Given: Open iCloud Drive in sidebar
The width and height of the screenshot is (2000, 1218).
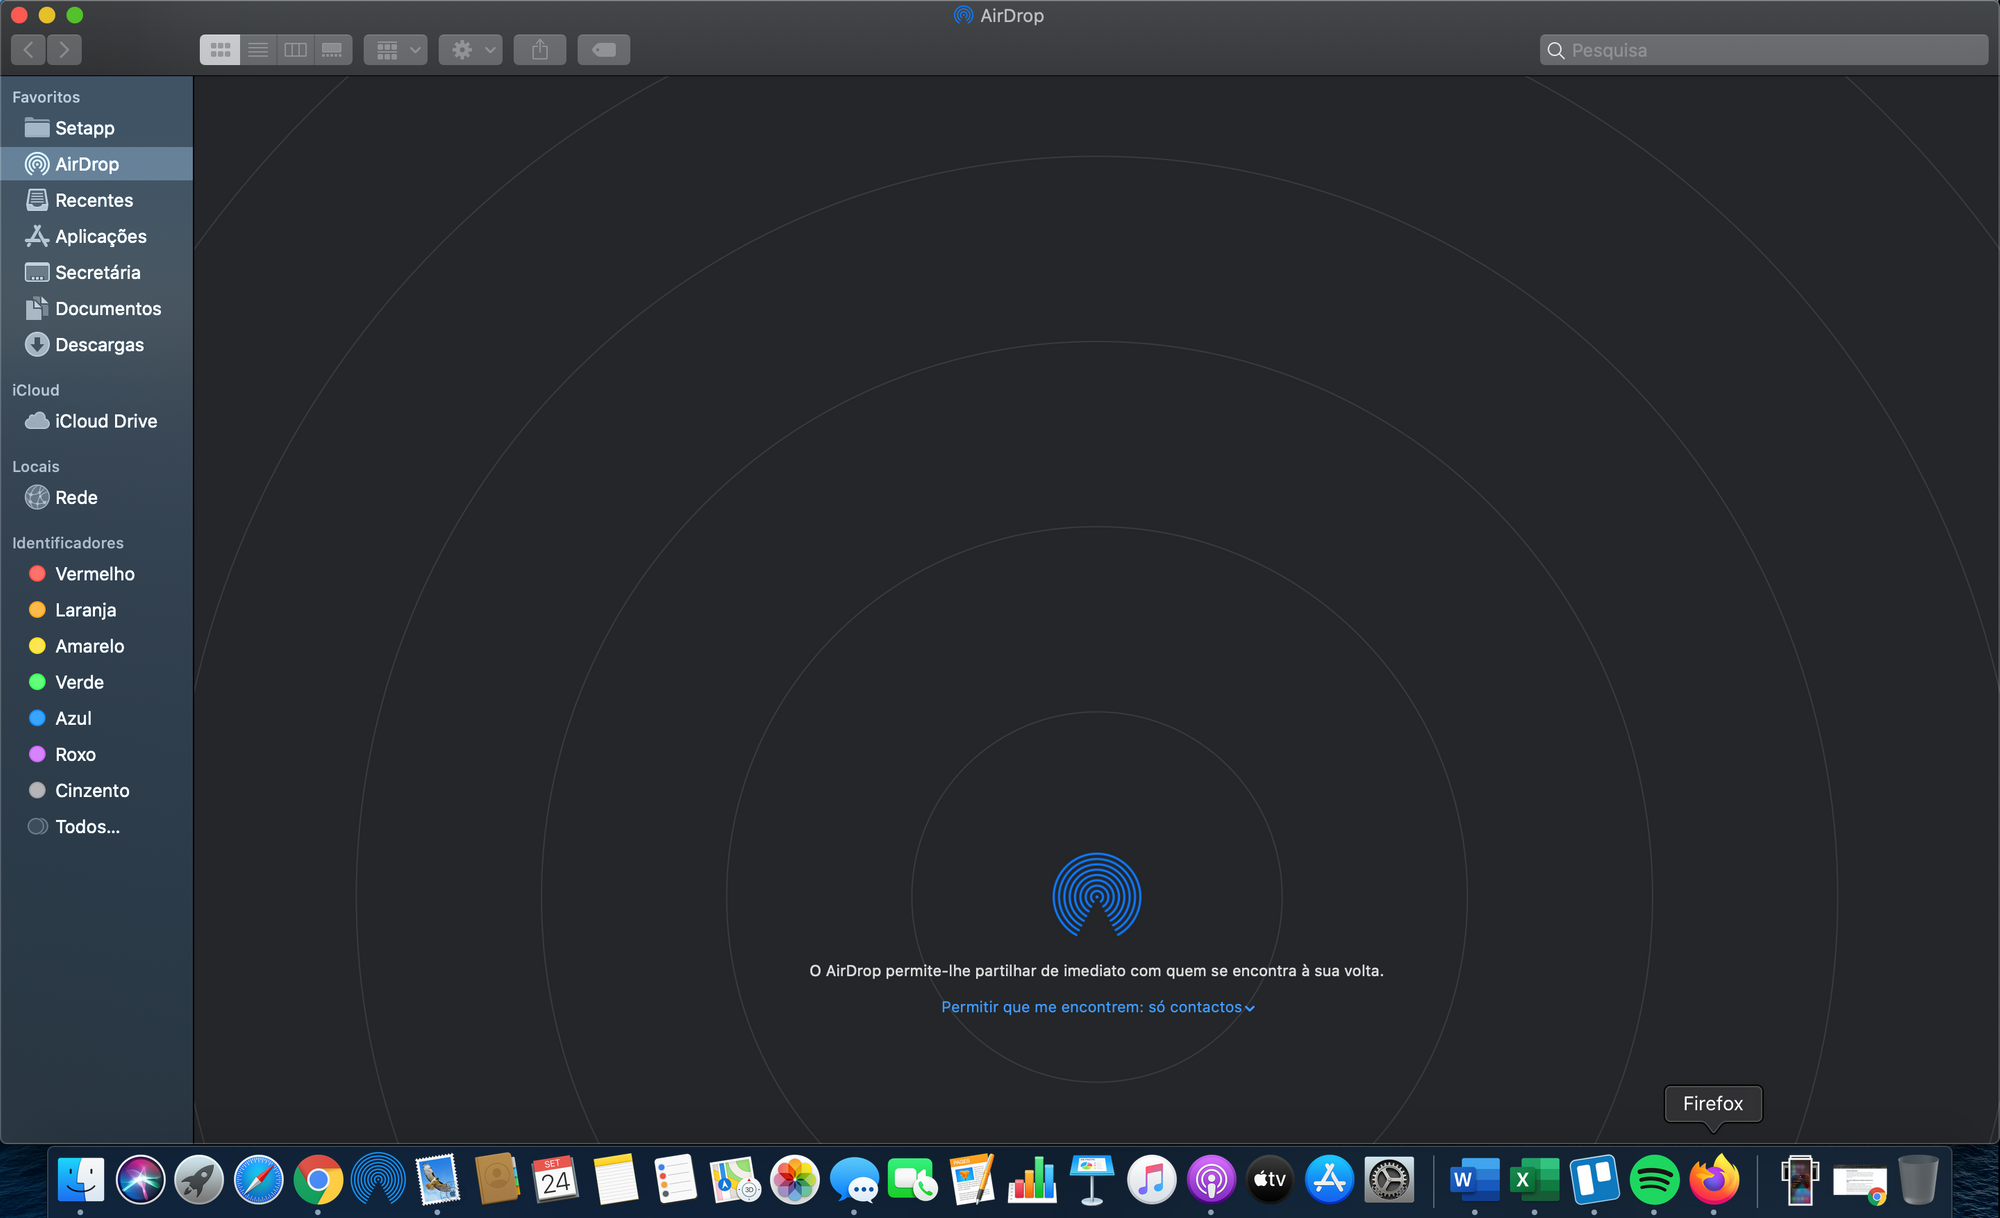Looking at the screenshot, I should [x=96, y=421].
